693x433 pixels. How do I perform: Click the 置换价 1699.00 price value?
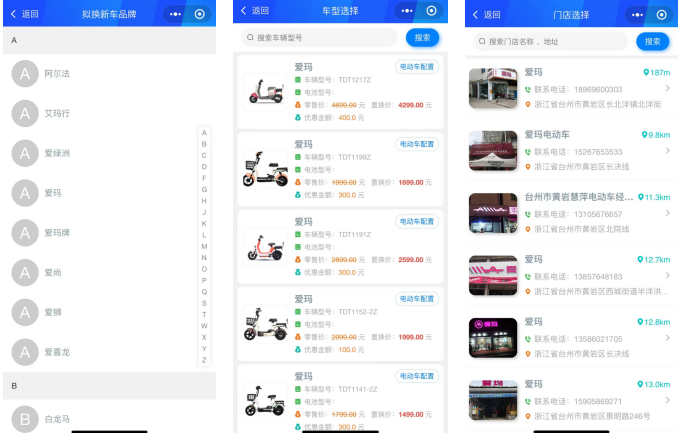coord(411,182)
